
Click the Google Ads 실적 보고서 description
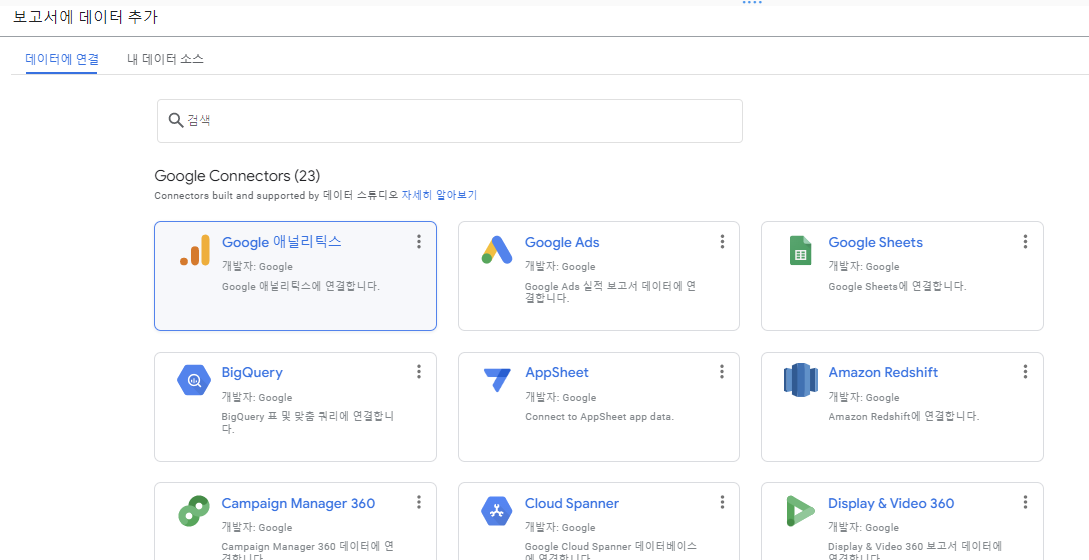(610, 292)
